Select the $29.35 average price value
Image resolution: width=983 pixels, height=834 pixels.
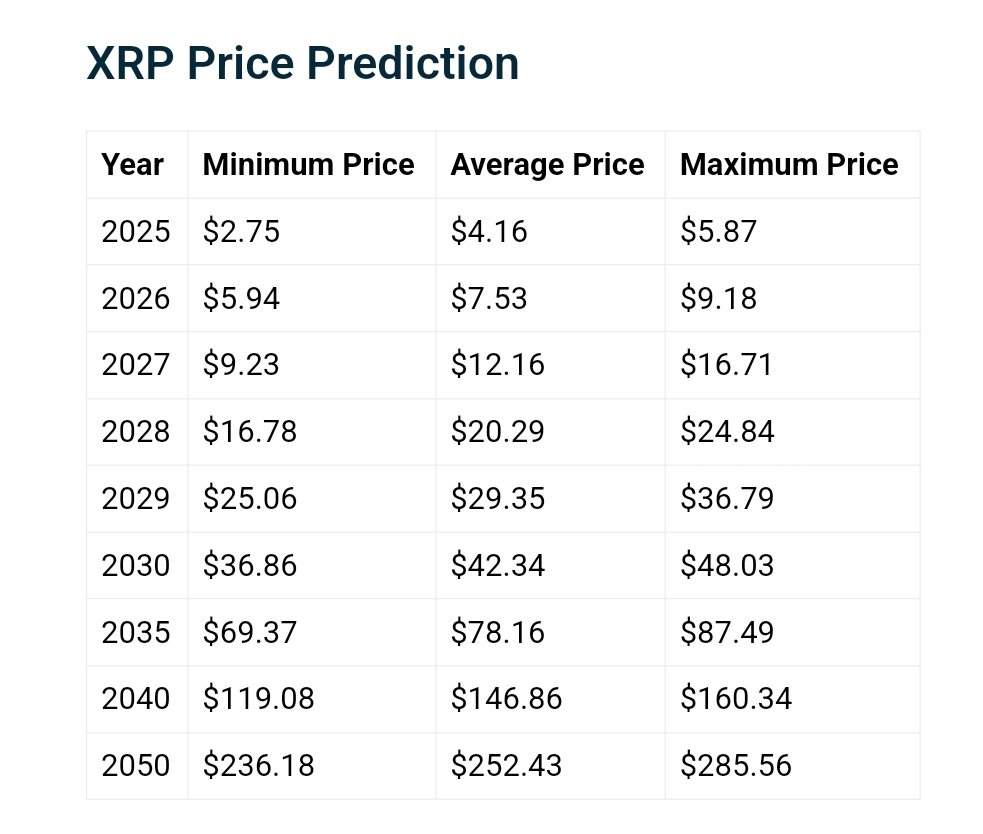click(498, 498)
